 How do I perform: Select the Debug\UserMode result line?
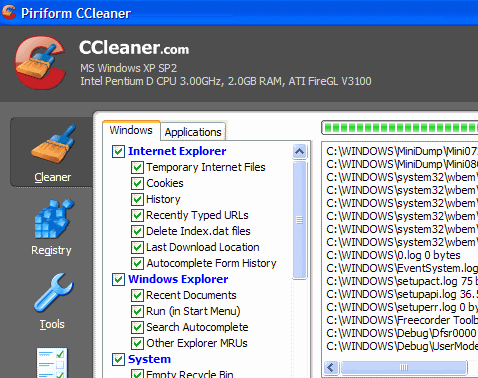point(402,346)
